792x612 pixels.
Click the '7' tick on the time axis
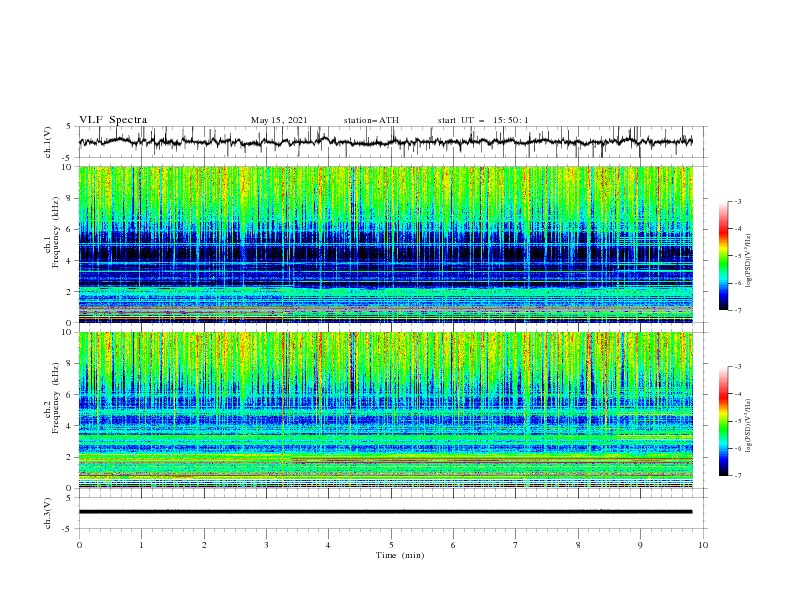(x=515, y=545)
